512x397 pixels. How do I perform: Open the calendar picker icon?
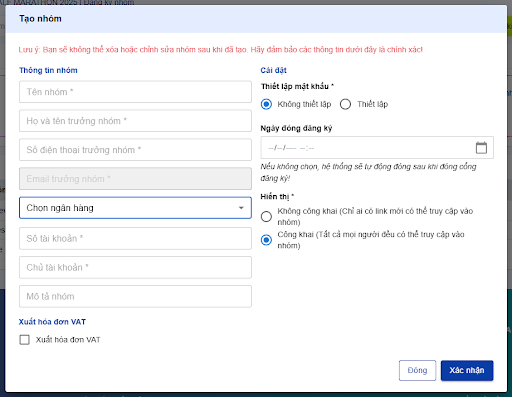(481, 148)
